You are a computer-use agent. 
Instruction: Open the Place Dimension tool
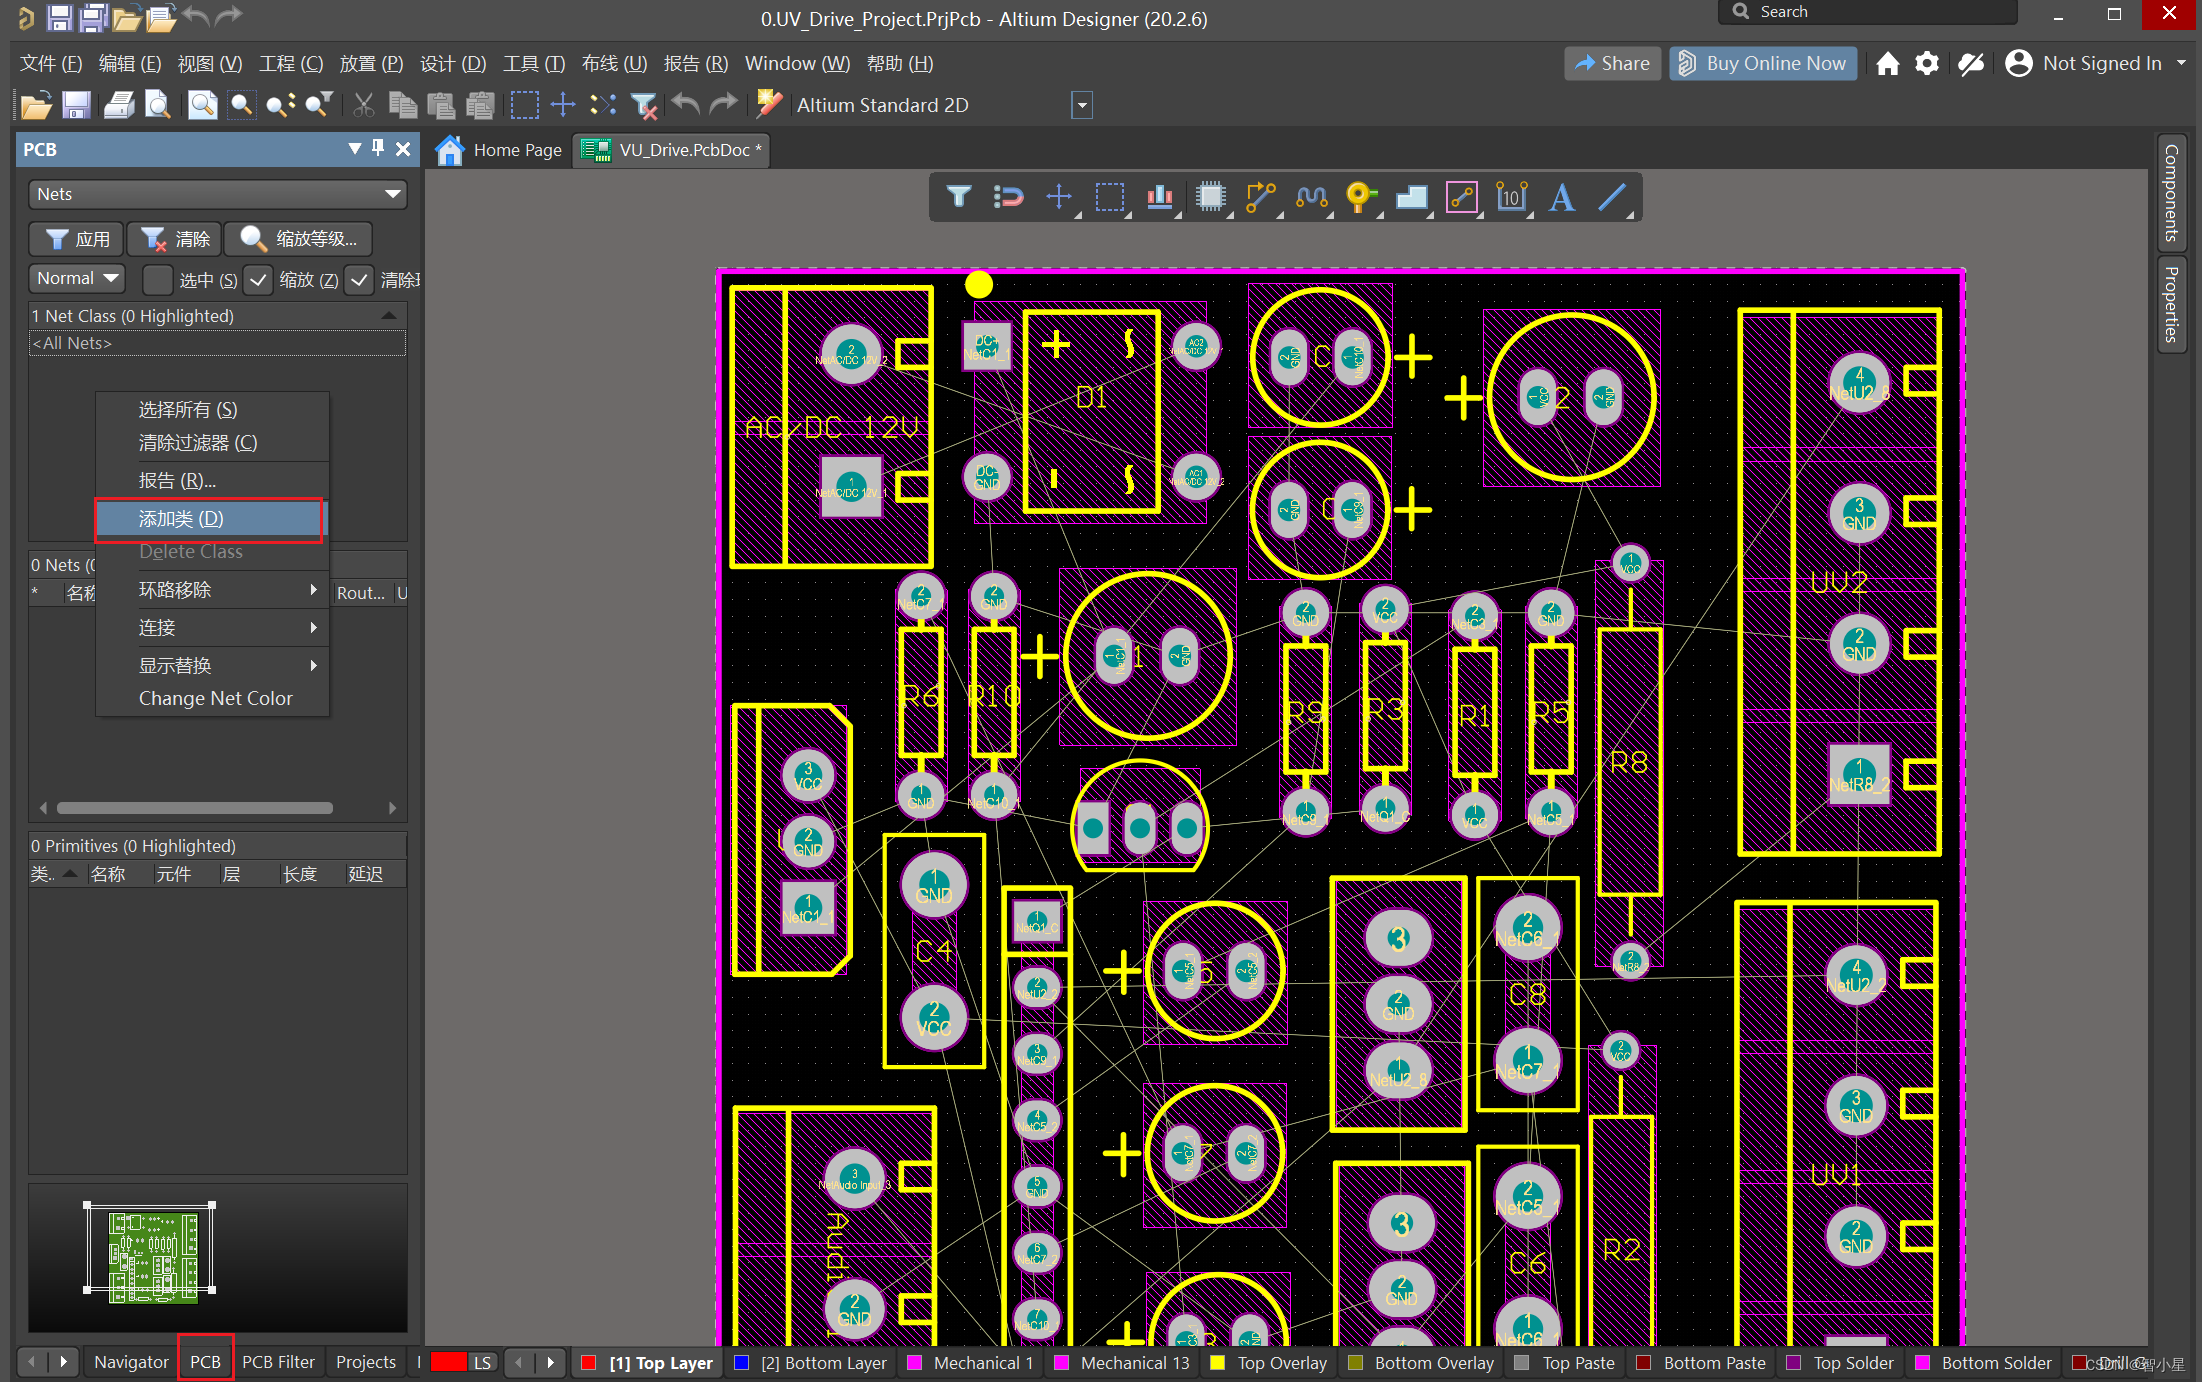(1511, 197)
